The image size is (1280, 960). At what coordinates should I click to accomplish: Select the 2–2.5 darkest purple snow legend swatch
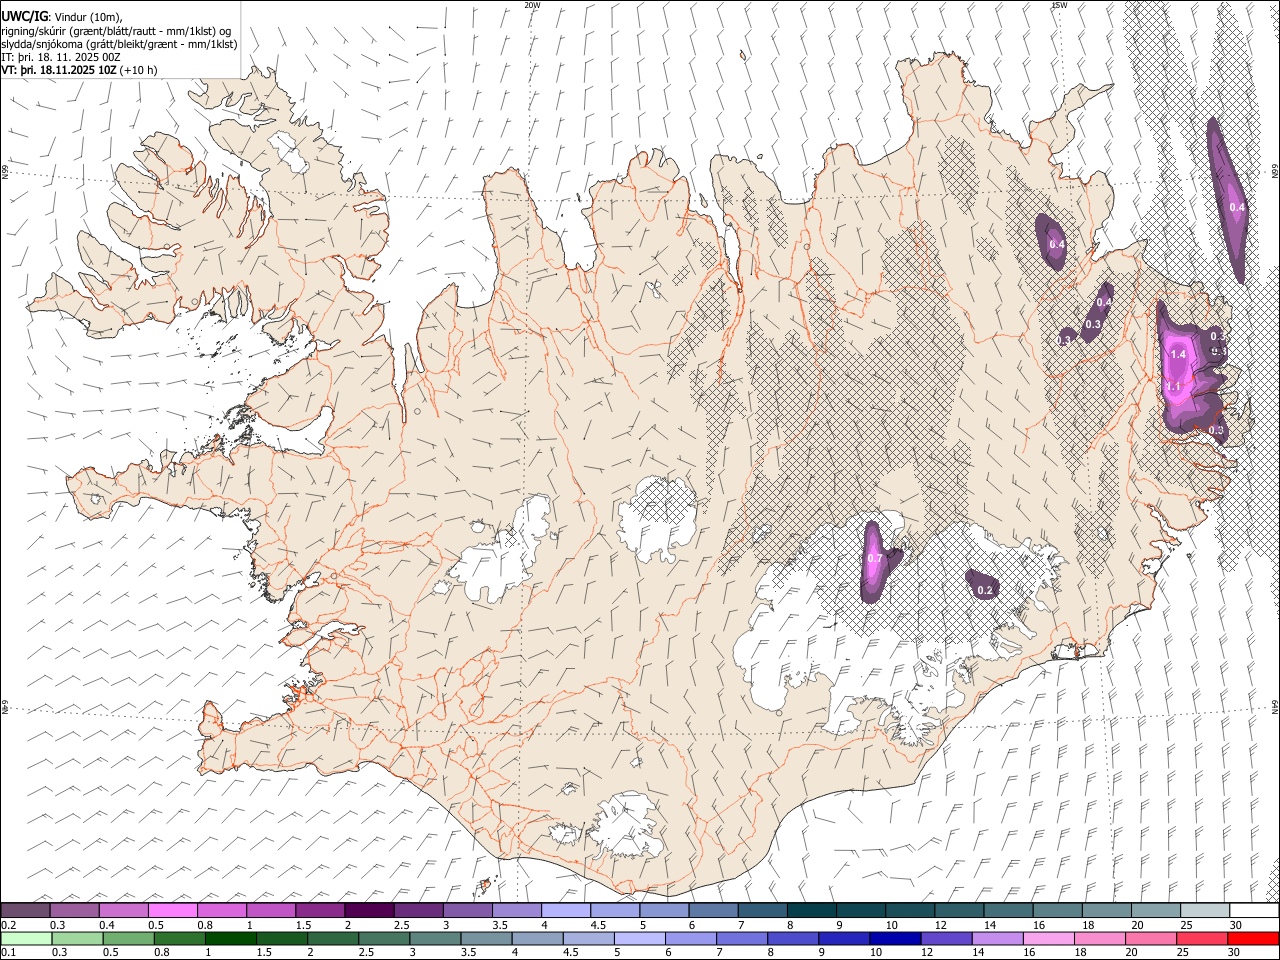click(x=369, y=911)
